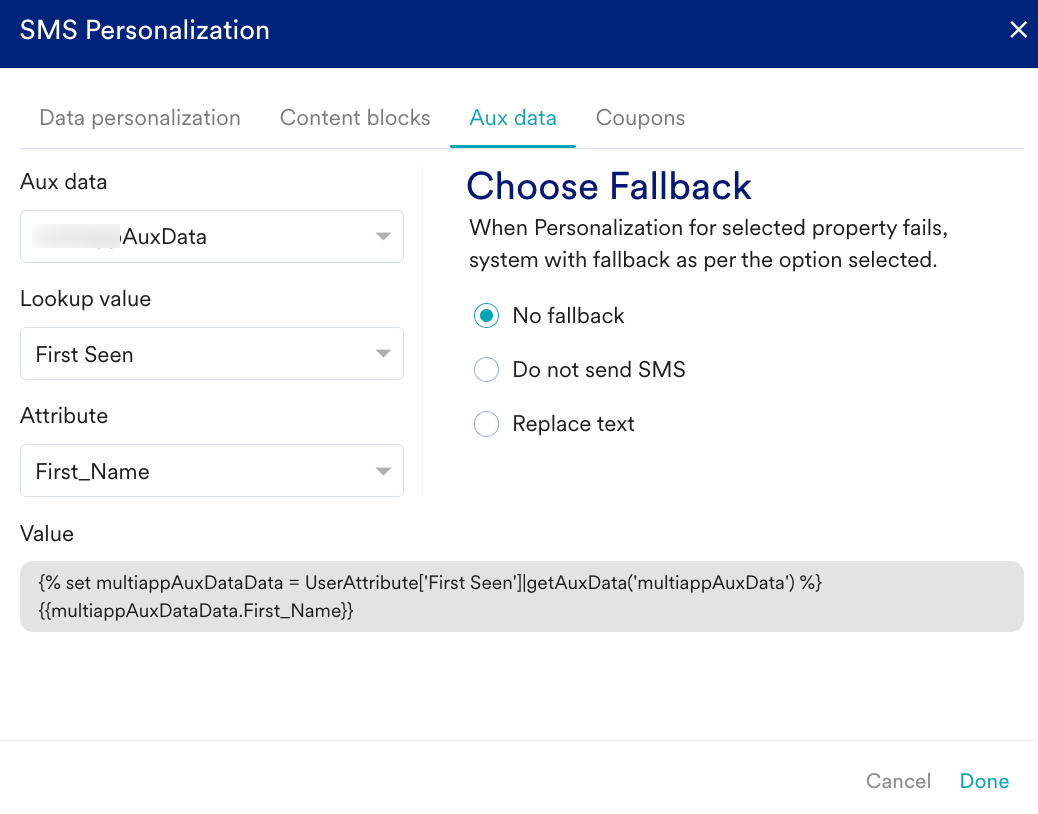1038x814 pixels.
Task: Enable the Replace text fallback
Action: [x=486, y=424]
